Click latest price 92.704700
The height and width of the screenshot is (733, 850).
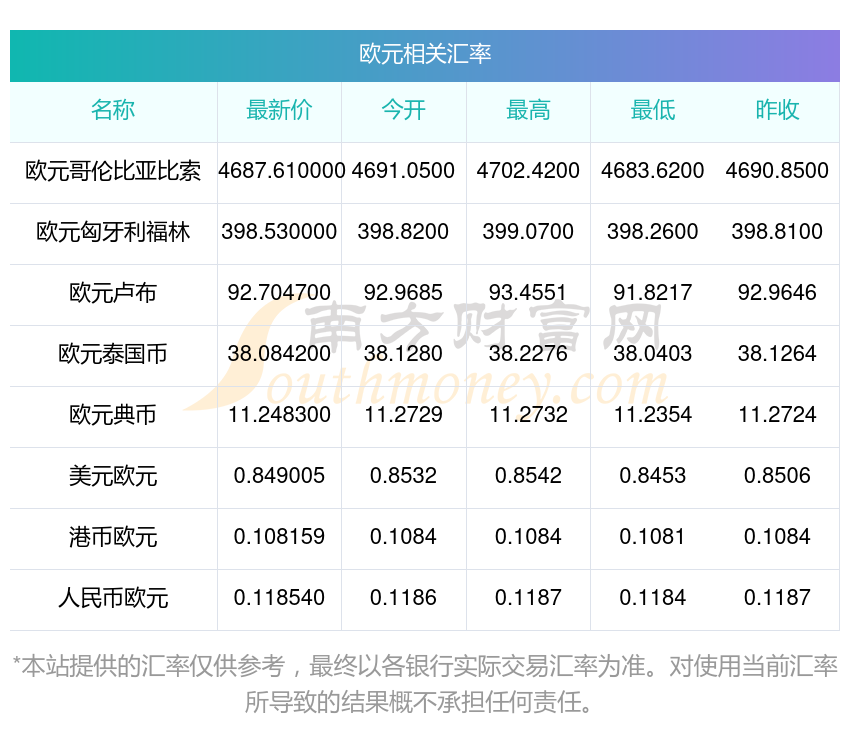tap(279, 293)
